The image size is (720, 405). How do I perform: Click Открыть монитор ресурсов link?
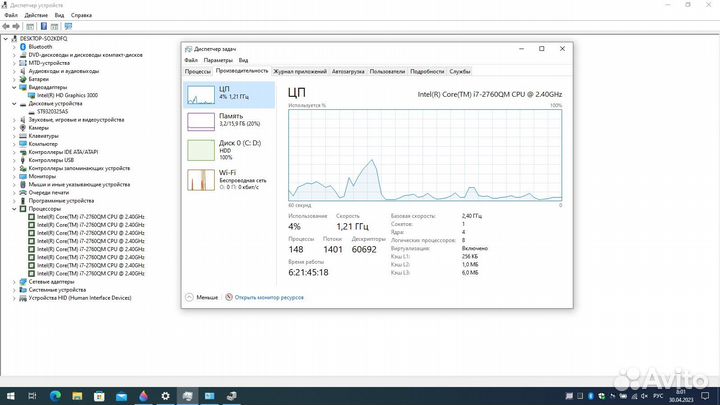[269, 298]
